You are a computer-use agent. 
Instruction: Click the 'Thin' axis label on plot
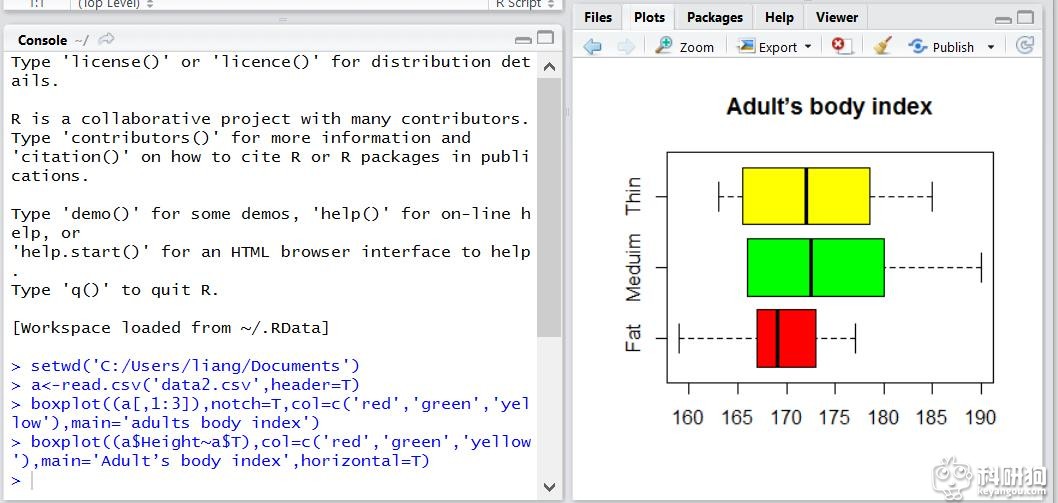click(634, 196)
